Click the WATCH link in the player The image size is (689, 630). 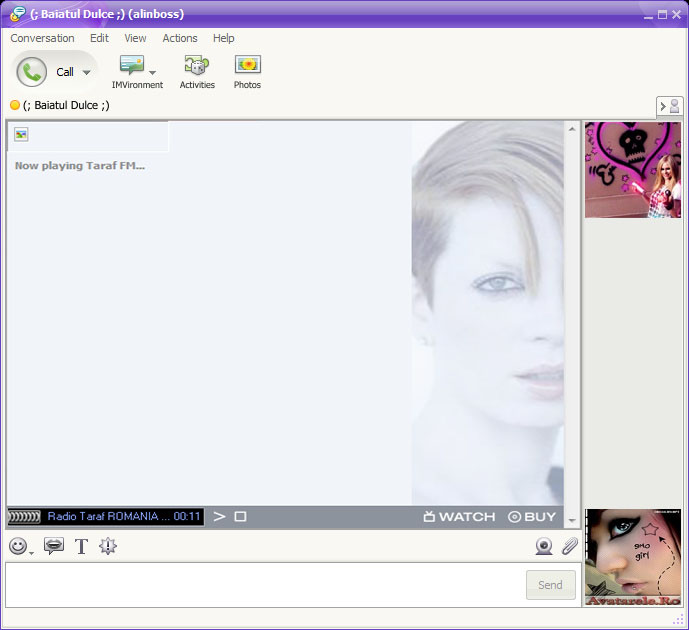point(459,517)
